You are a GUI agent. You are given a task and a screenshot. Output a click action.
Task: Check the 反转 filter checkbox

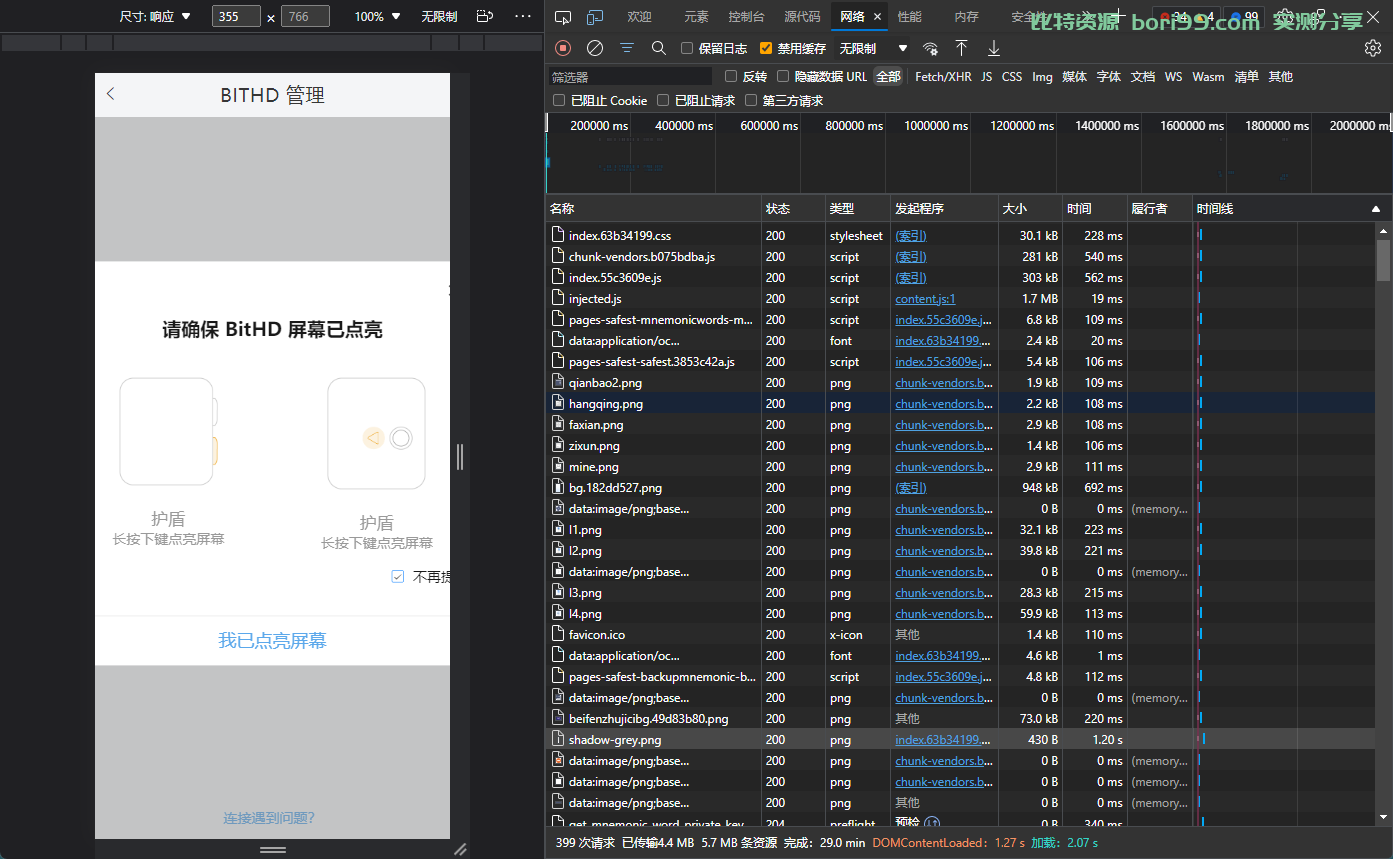coord(731,76)
